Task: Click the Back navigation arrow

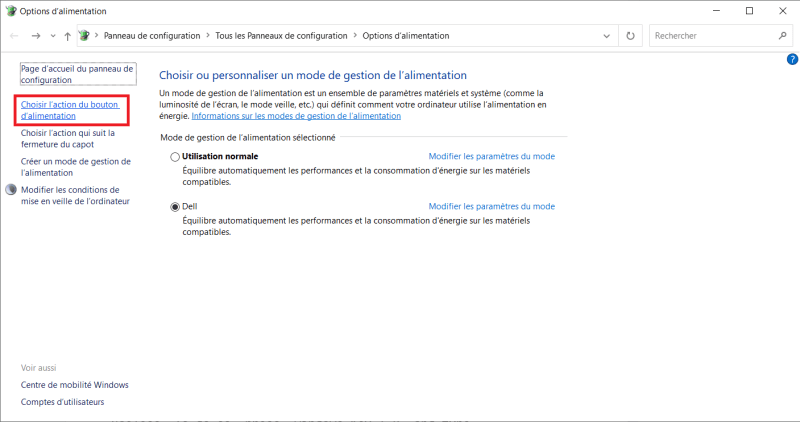Action: [14, 36]
